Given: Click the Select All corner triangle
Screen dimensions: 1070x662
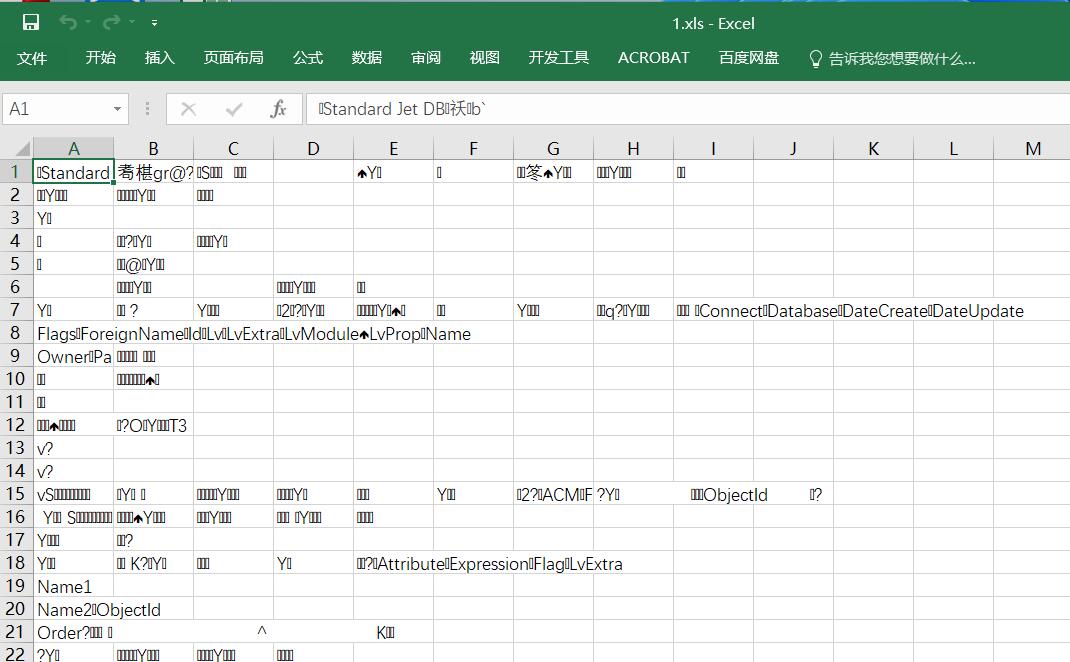Looking at the screenshot, I should [18, 149].
